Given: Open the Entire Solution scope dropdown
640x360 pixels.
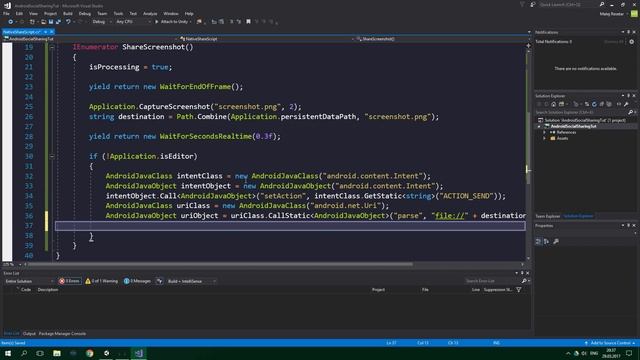Looking at the screenshot, I should click(x=29, y=281).
